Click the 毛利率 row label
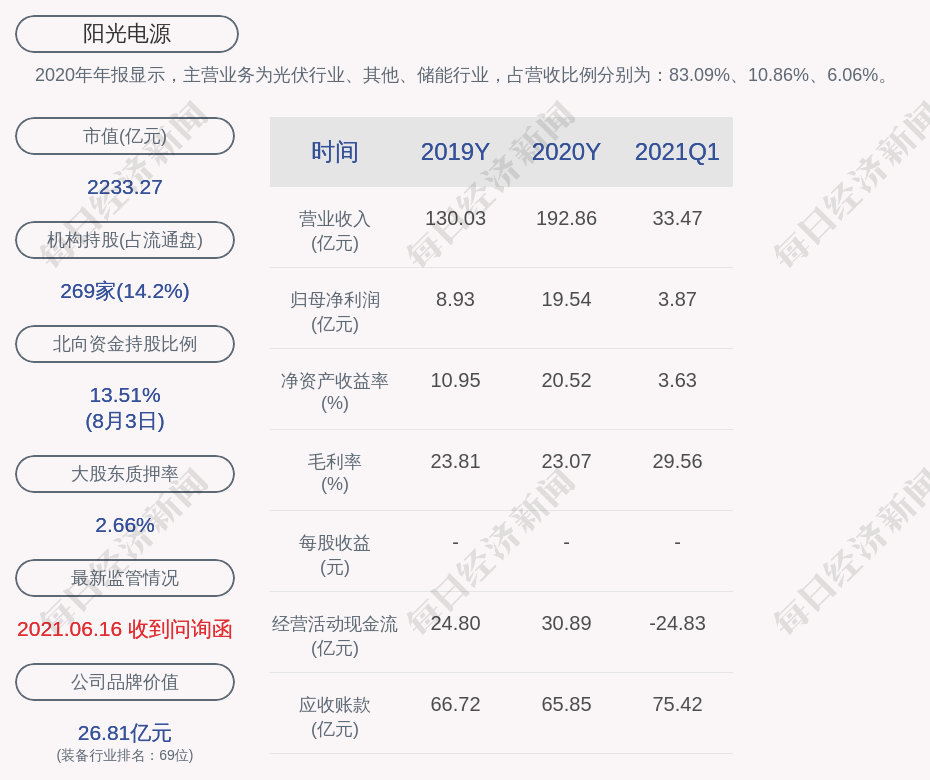The height and width of the screenshot is (780, 930). tap(335, 473)
